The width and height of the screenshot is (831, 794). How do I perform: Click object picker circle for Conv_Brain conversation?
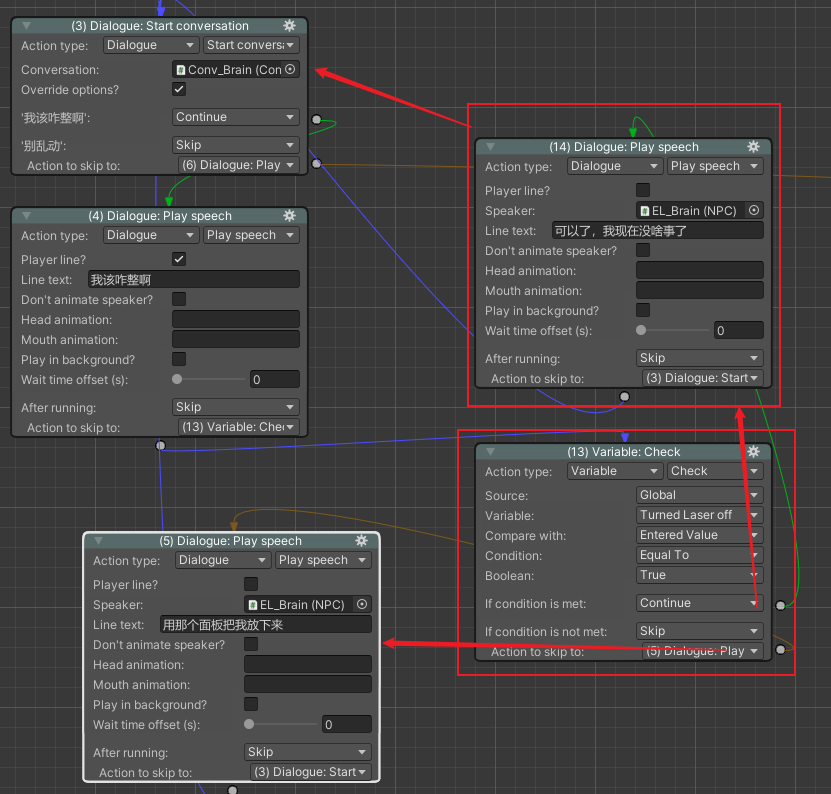tap(290, 69)
